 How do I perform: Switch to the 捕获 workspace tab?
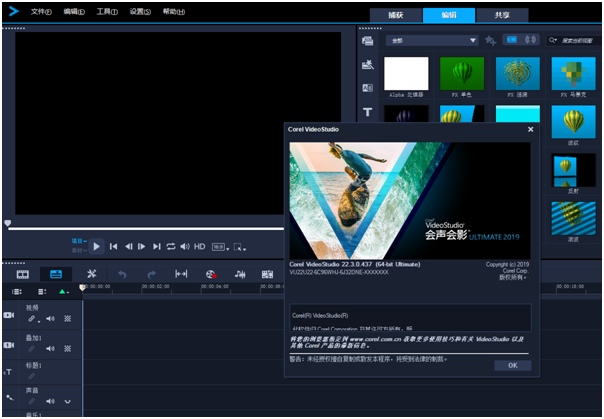pyautogui.click(x=396, y=15)
